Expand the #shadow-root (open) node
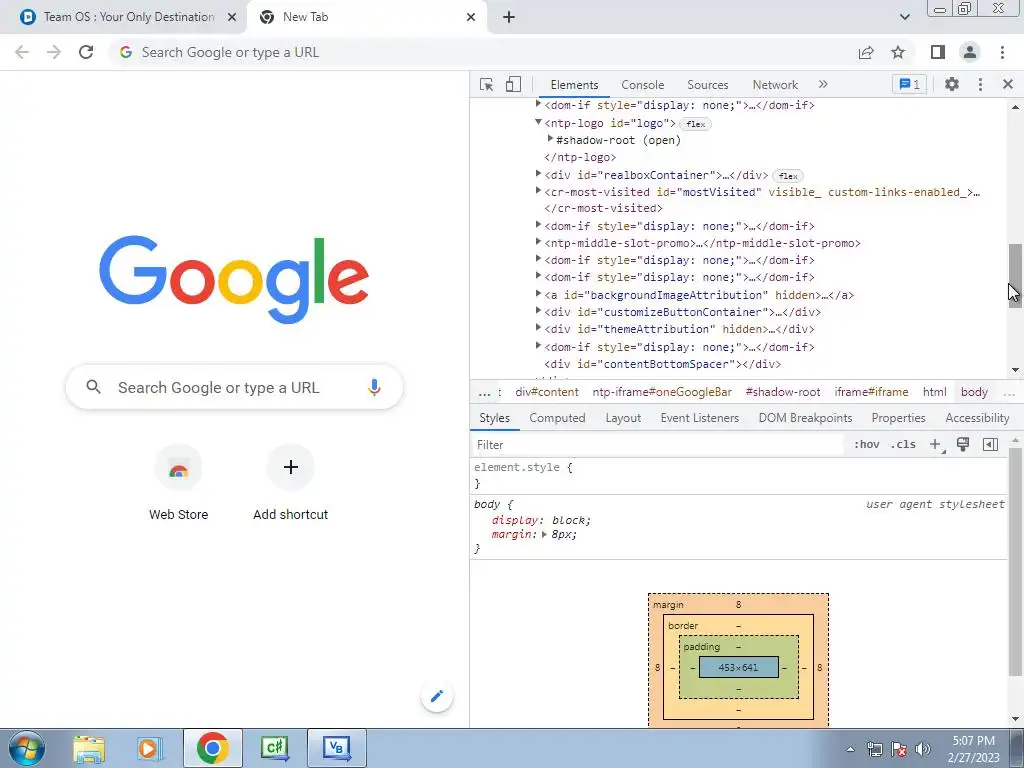This screenshot has width=1024, height=768. (x=550, y=139)
